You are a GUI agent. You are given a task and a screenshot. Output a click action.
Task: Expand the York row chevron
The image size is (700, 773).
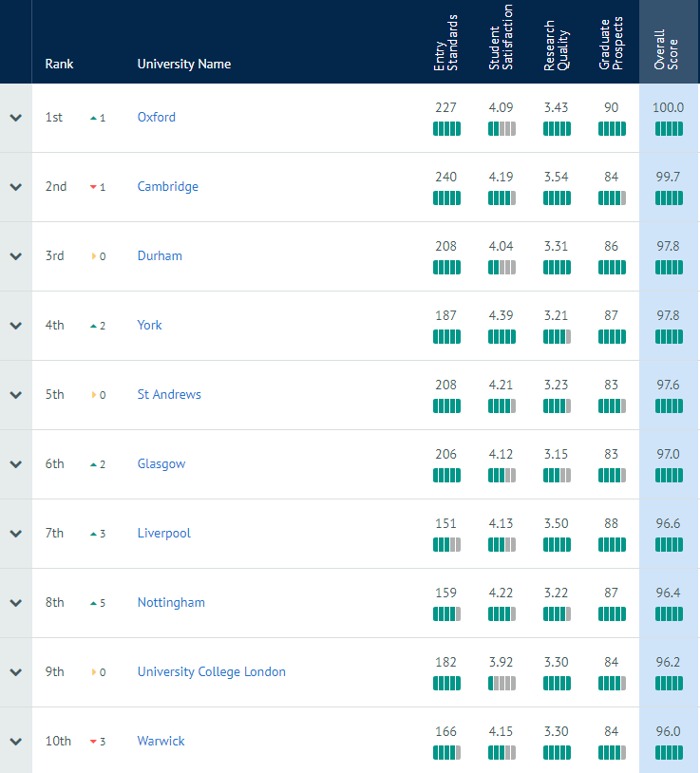pyautogui.click(x=16, y=326)
